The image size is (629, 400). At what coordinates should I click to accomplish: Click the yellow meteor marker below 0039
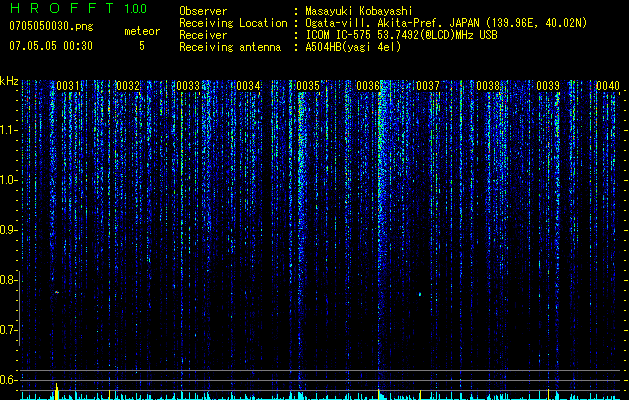(548, 394)
